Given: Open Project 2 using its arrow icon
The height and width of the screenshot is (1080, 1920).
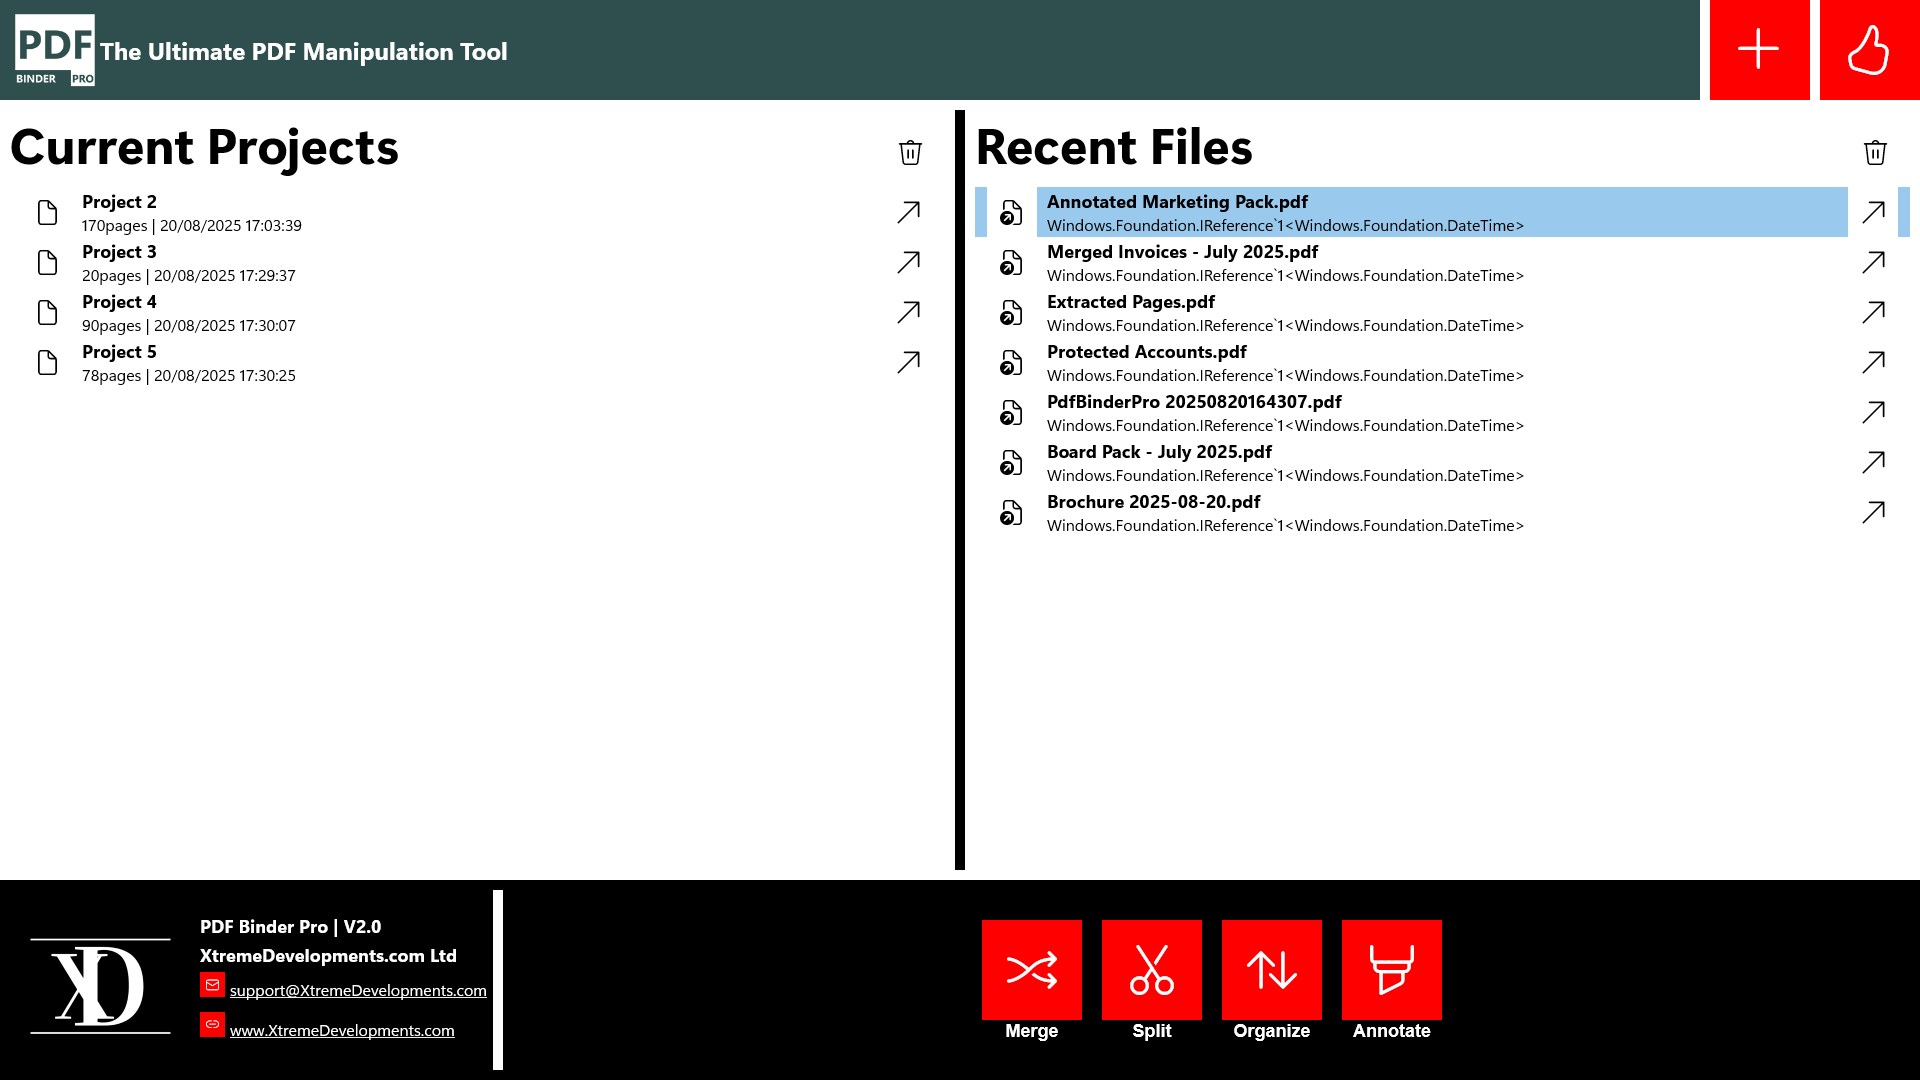Looking at the screenshot, I should tap(906, 212).
